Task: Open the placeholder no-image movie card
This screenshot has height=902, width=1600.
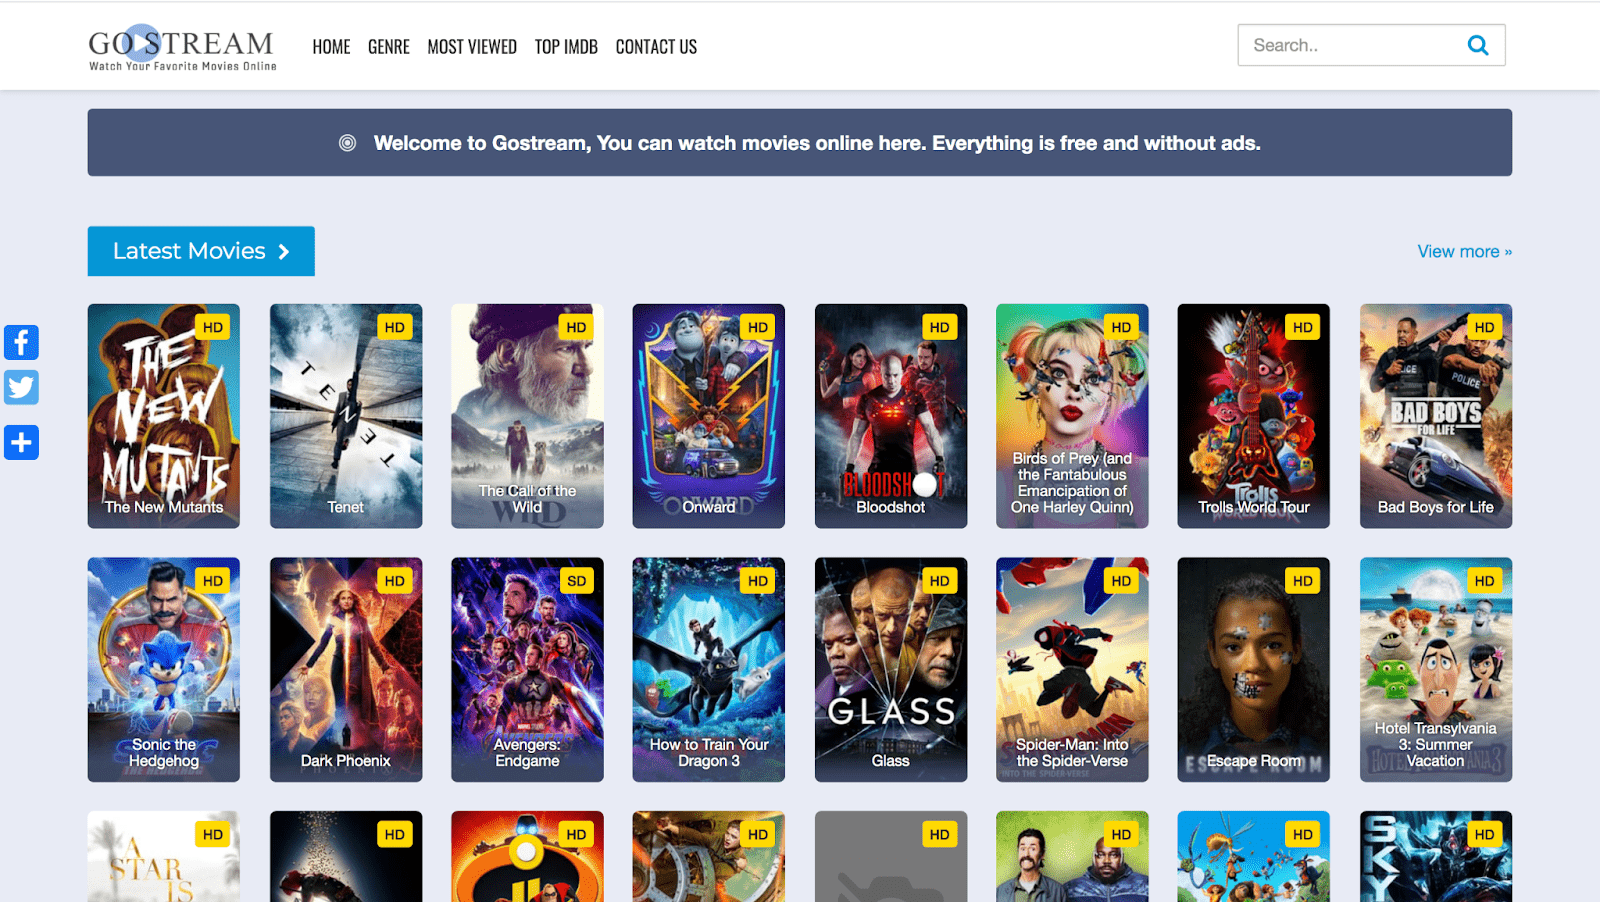Action: (891, 857)
